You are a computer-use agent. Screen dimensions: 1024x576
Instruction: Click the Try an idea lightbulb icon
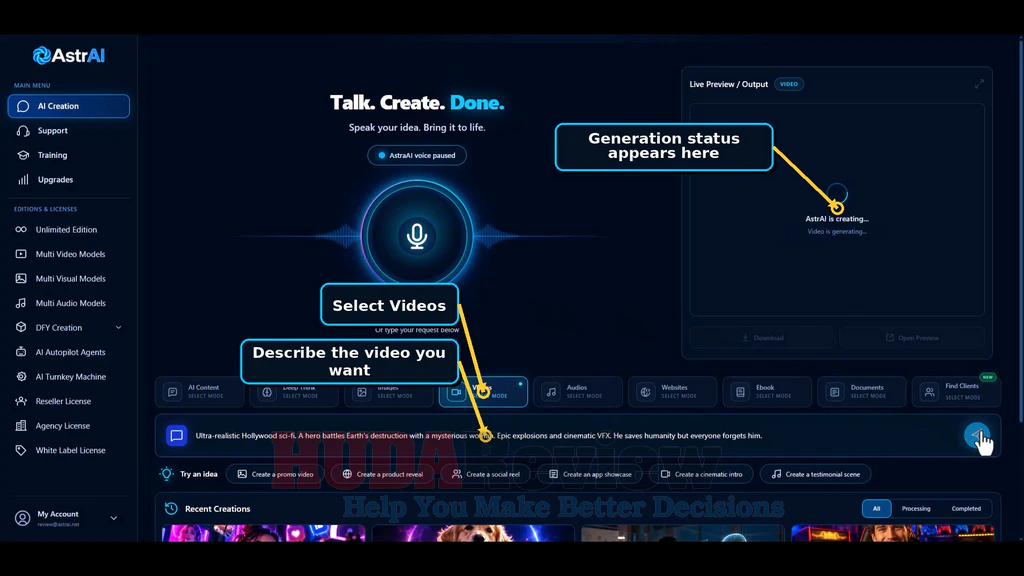tap(167, 474)
